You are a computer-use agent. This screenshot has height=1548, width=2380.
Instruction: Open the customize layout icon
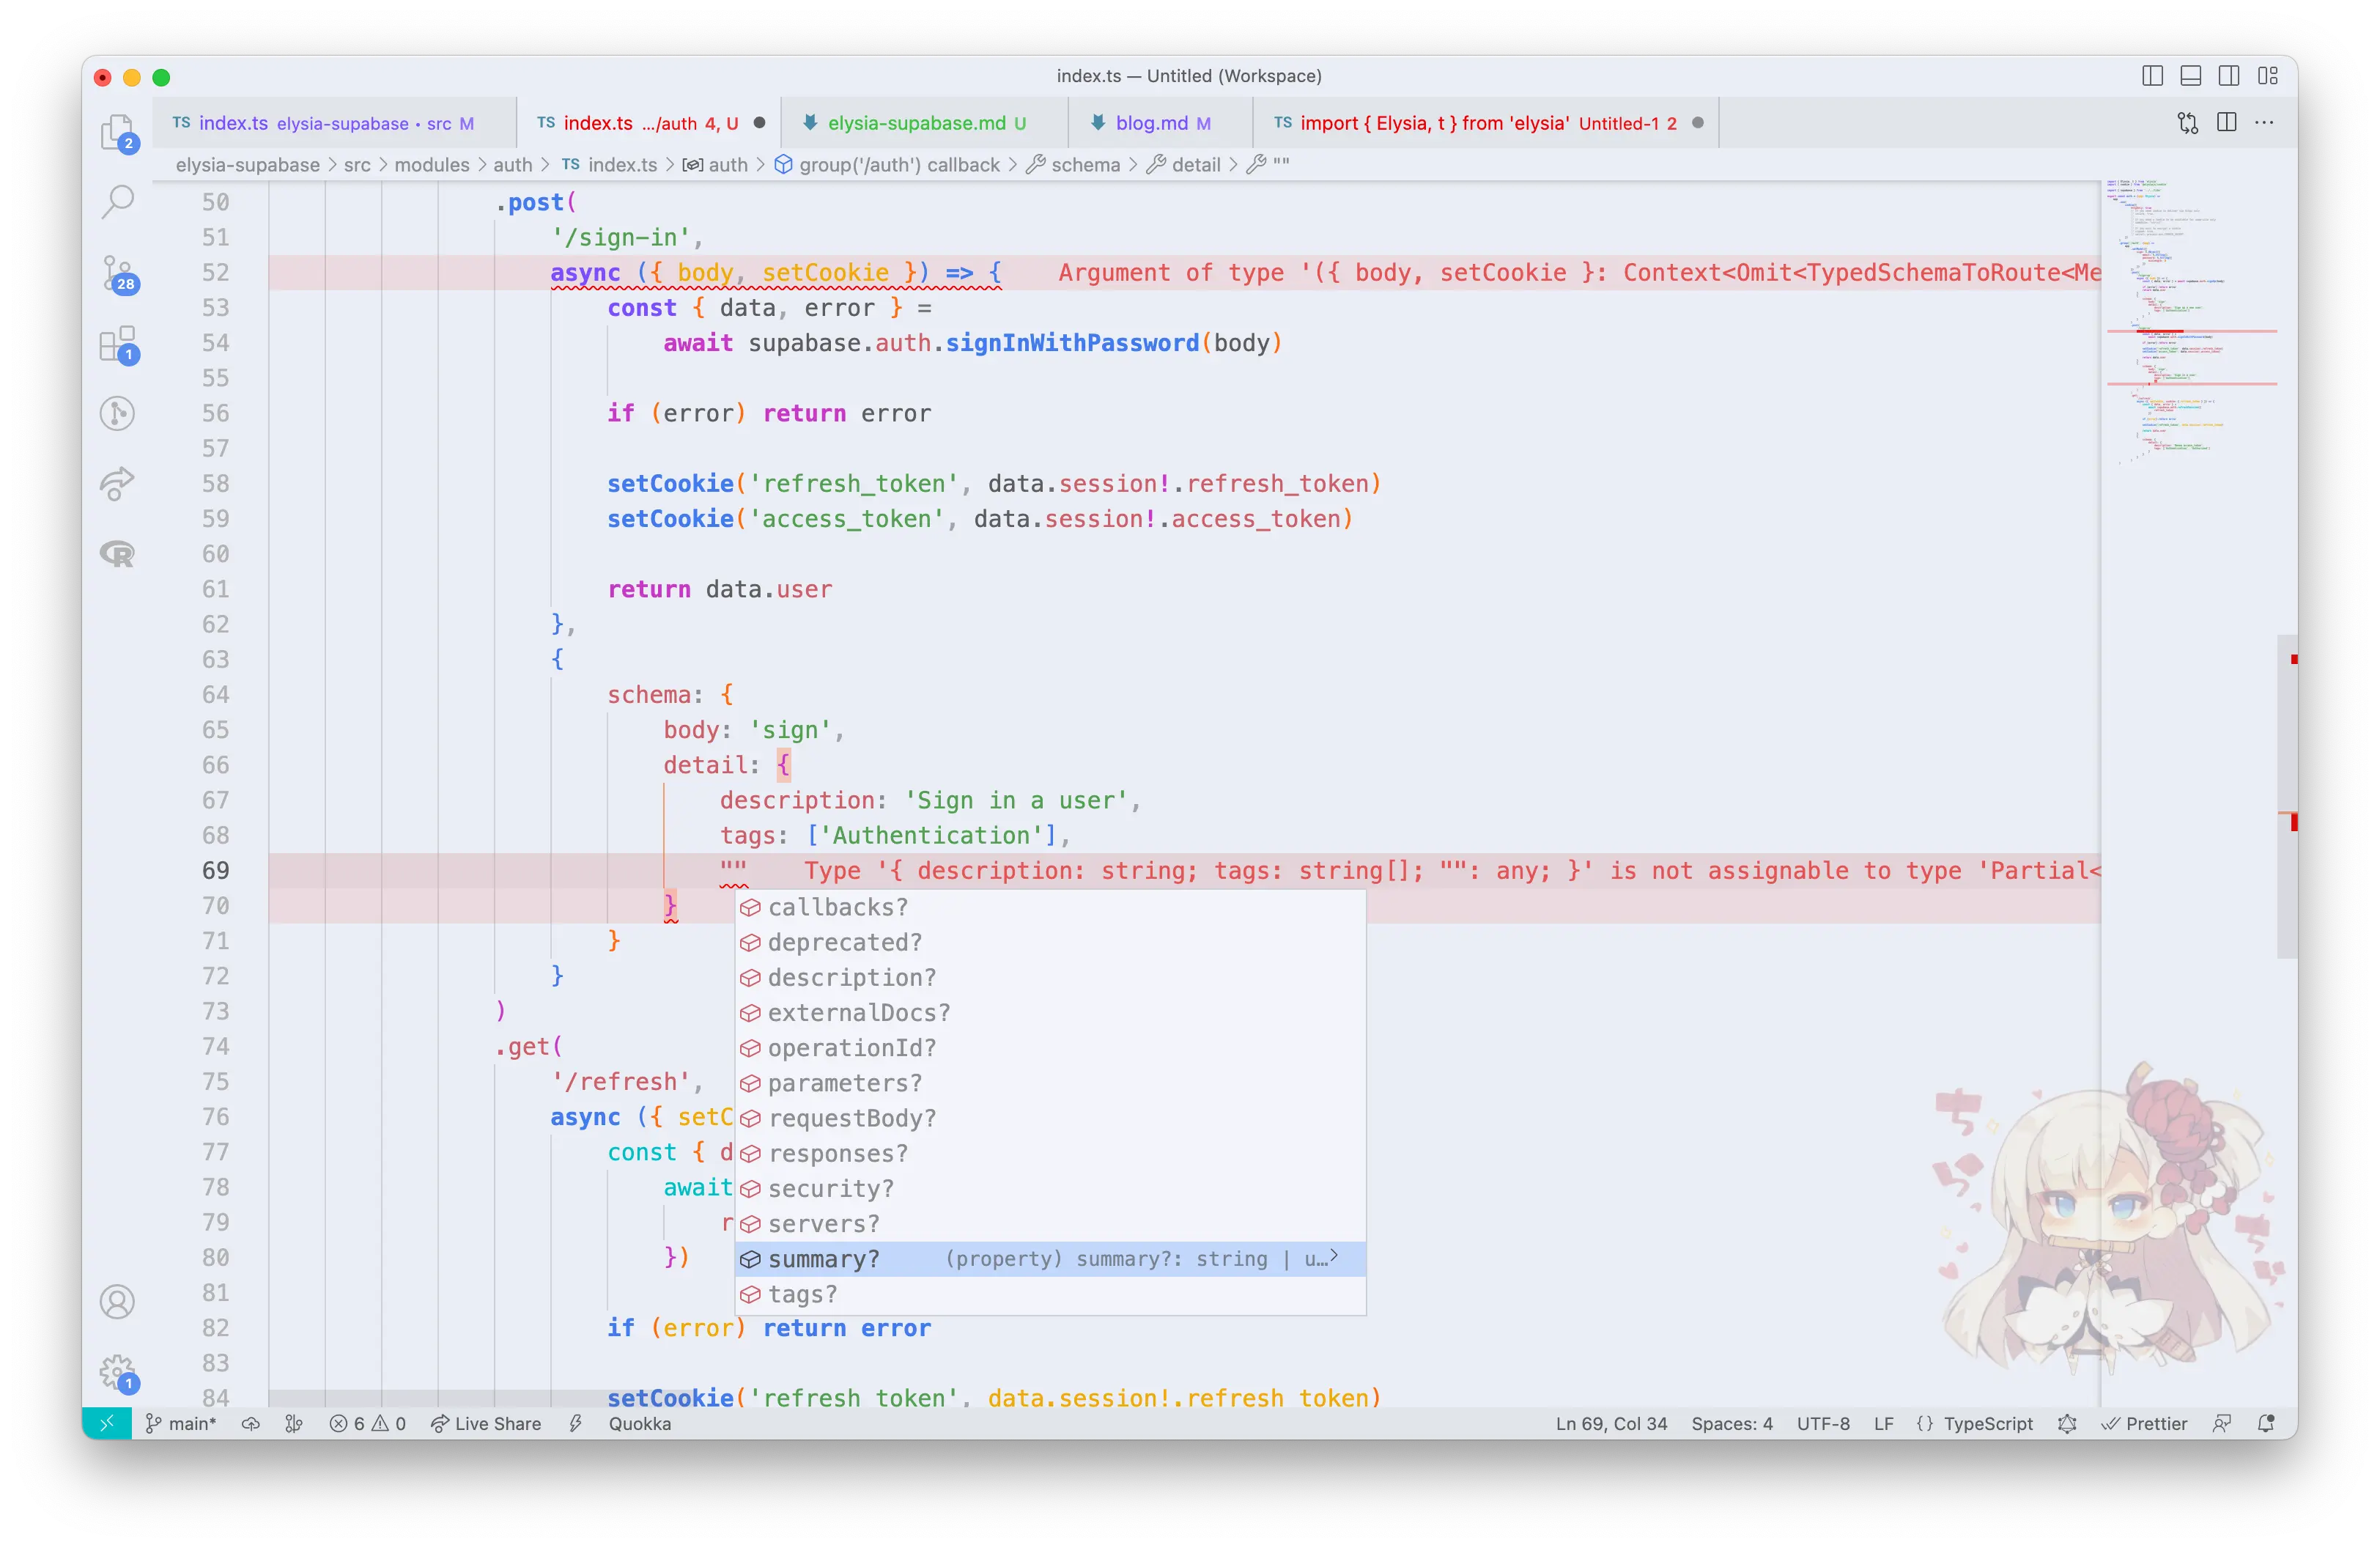pyautogui.click(x=2268, y=76)
